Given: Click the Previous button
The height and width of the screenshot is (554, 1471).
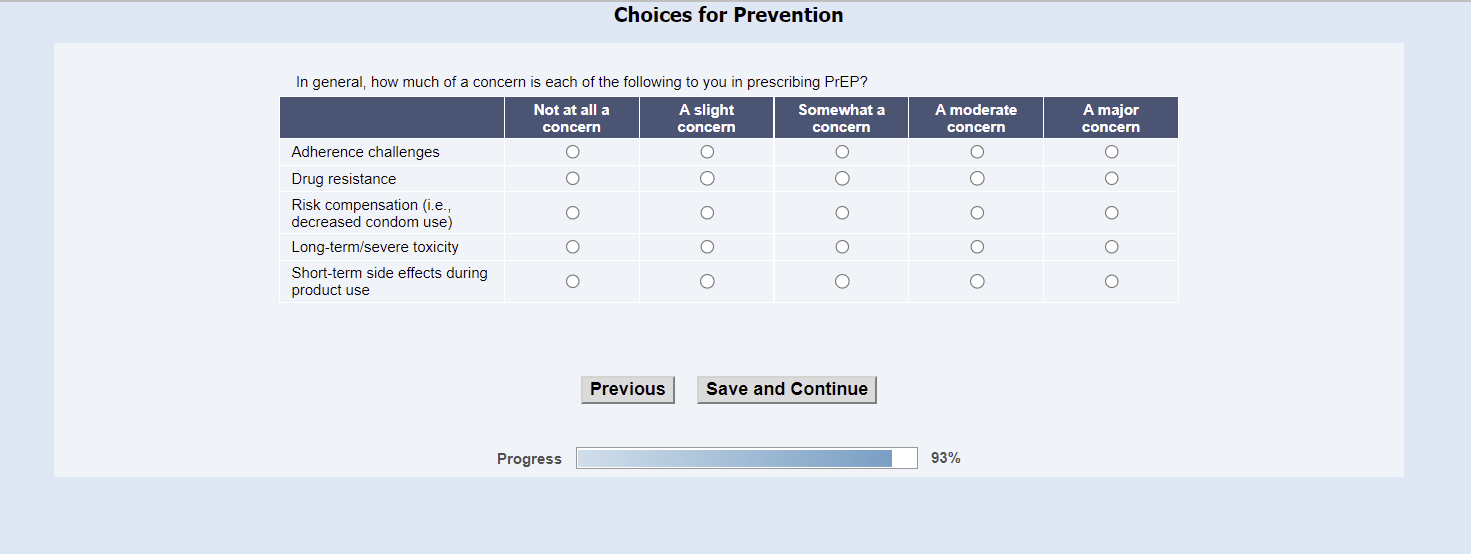Looking at the screenshot, I should click(x=627, y=389).
